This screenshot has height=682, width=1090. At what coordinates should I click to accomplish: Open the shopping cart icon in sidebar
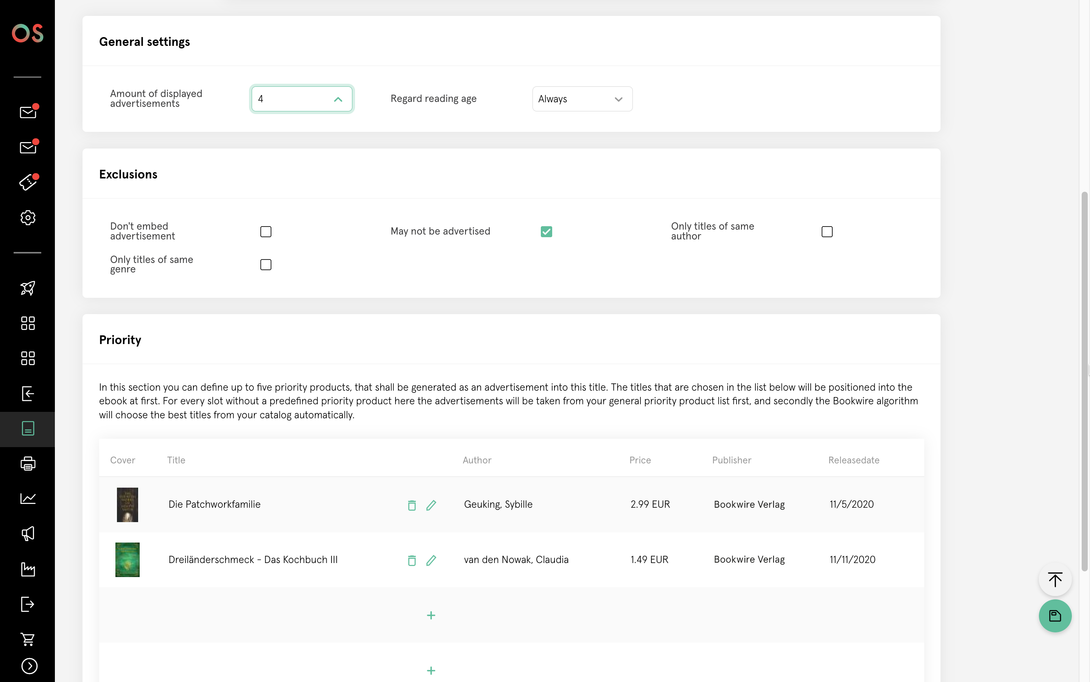(x=28, y=639)
